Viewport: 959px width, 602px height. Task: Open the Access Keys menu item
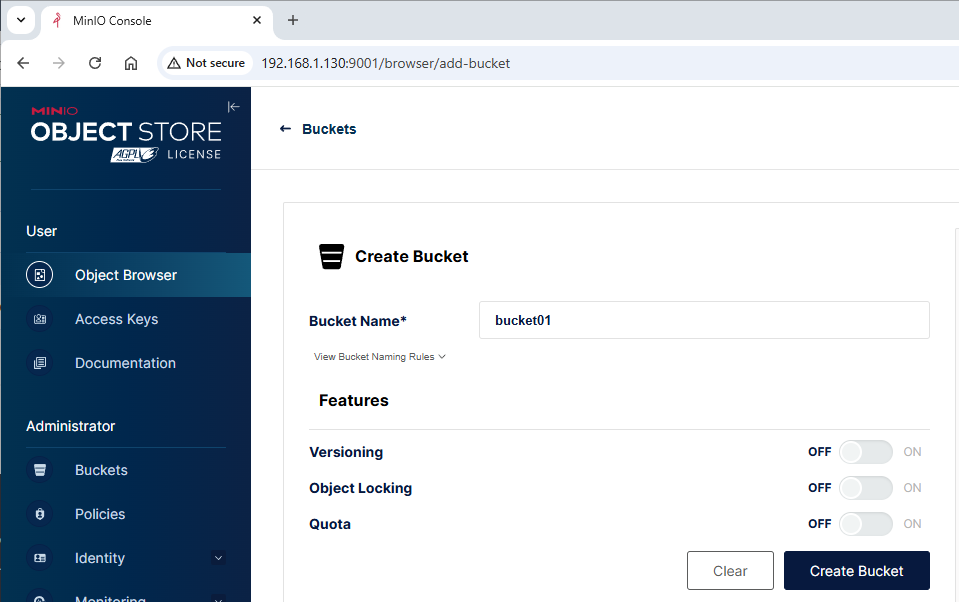pyautogui.click(x=116, y=319)
